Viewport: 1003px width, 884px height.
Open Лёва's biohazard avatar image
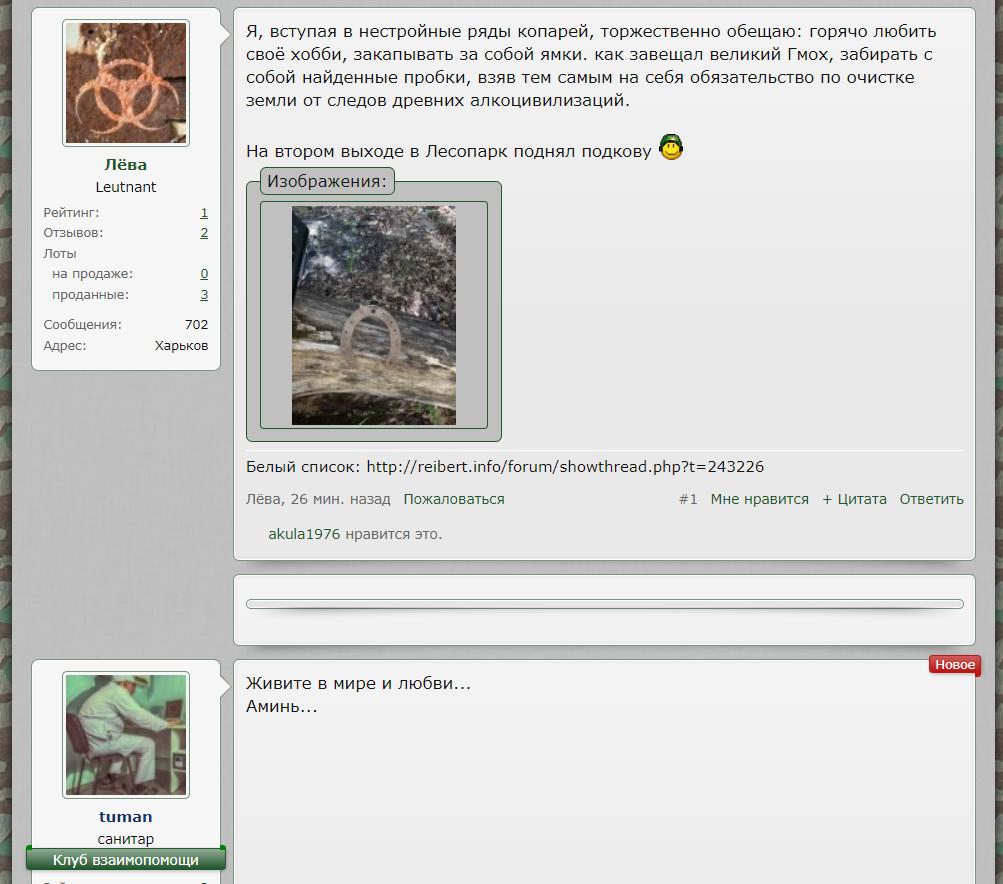(x=126, y=83)
